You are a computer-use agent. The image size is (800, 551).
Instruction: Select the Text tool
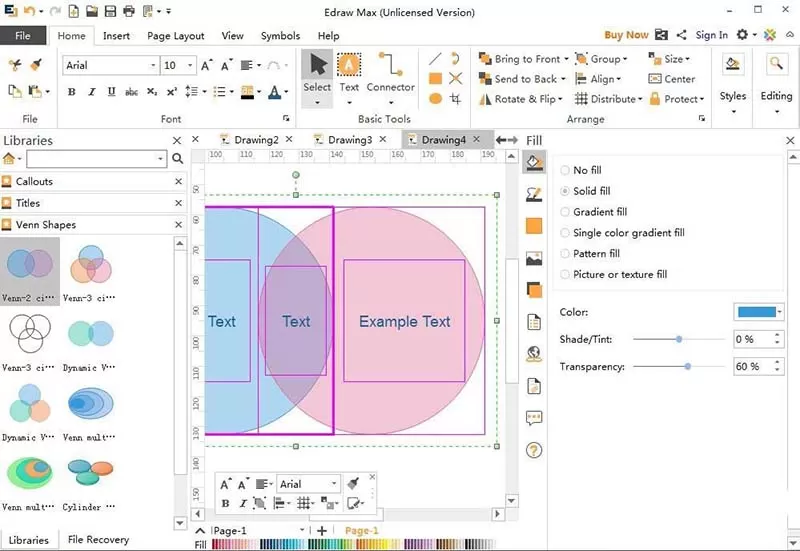point(349,78)
